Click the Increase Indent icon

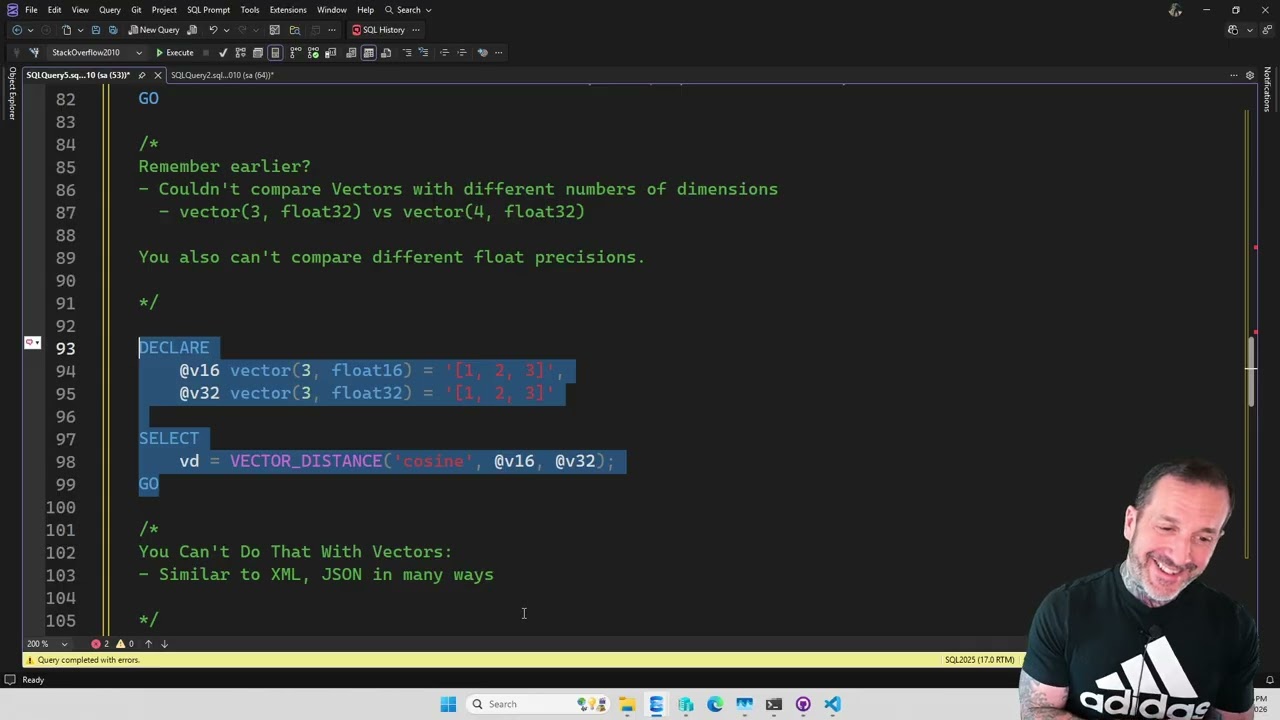[462, 52]
